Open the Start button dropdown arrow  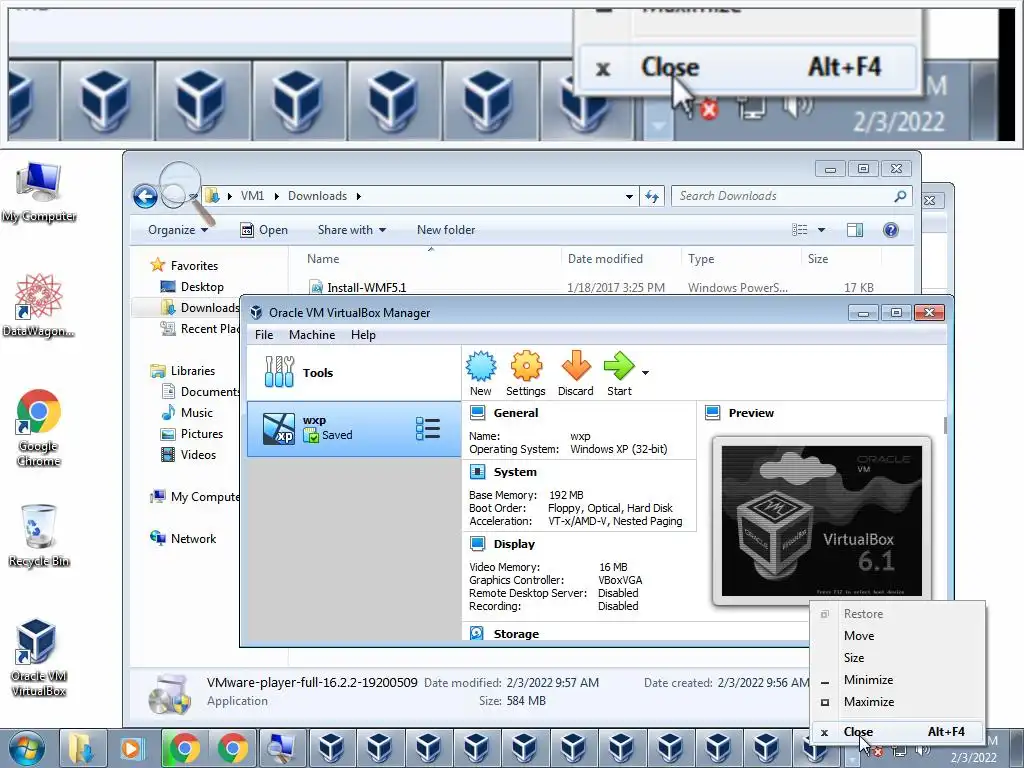point(645,373)
